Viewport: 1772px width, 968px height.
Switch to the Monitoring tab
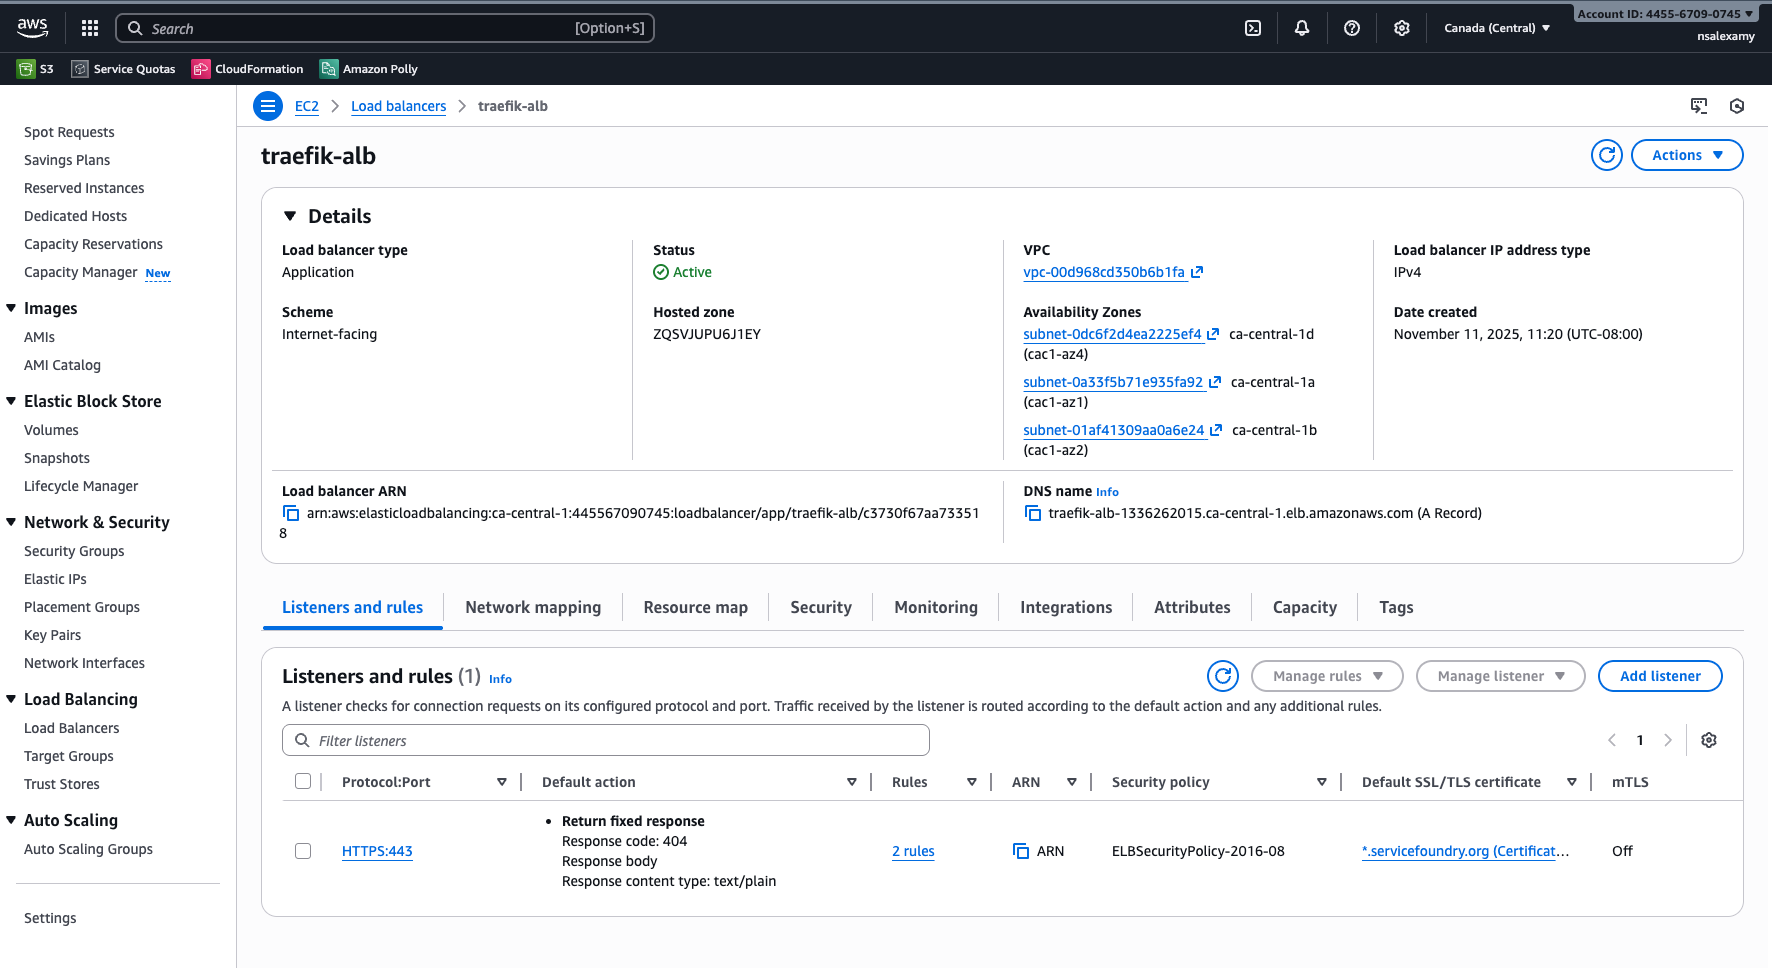pos(935,607)
